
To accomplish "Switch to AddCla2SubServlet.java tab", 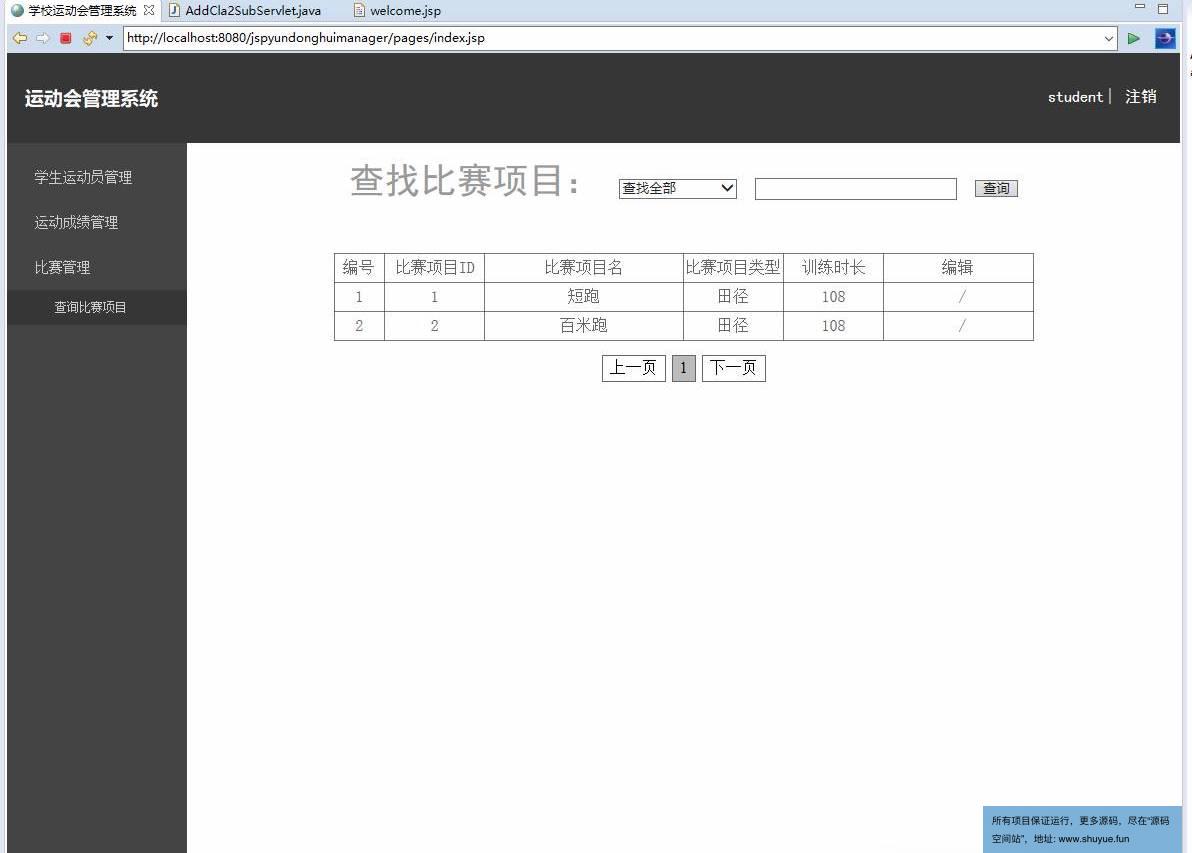I will click(245, 11).
